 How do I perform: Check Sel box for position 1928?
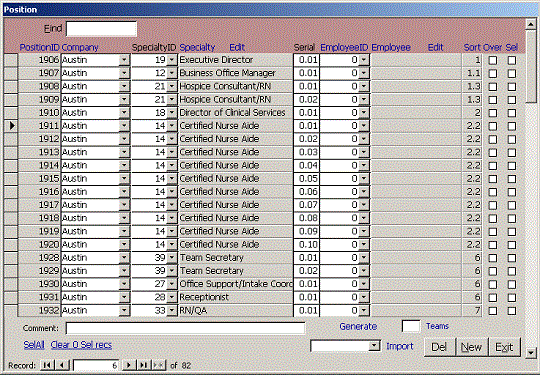[x=512, y=258]
